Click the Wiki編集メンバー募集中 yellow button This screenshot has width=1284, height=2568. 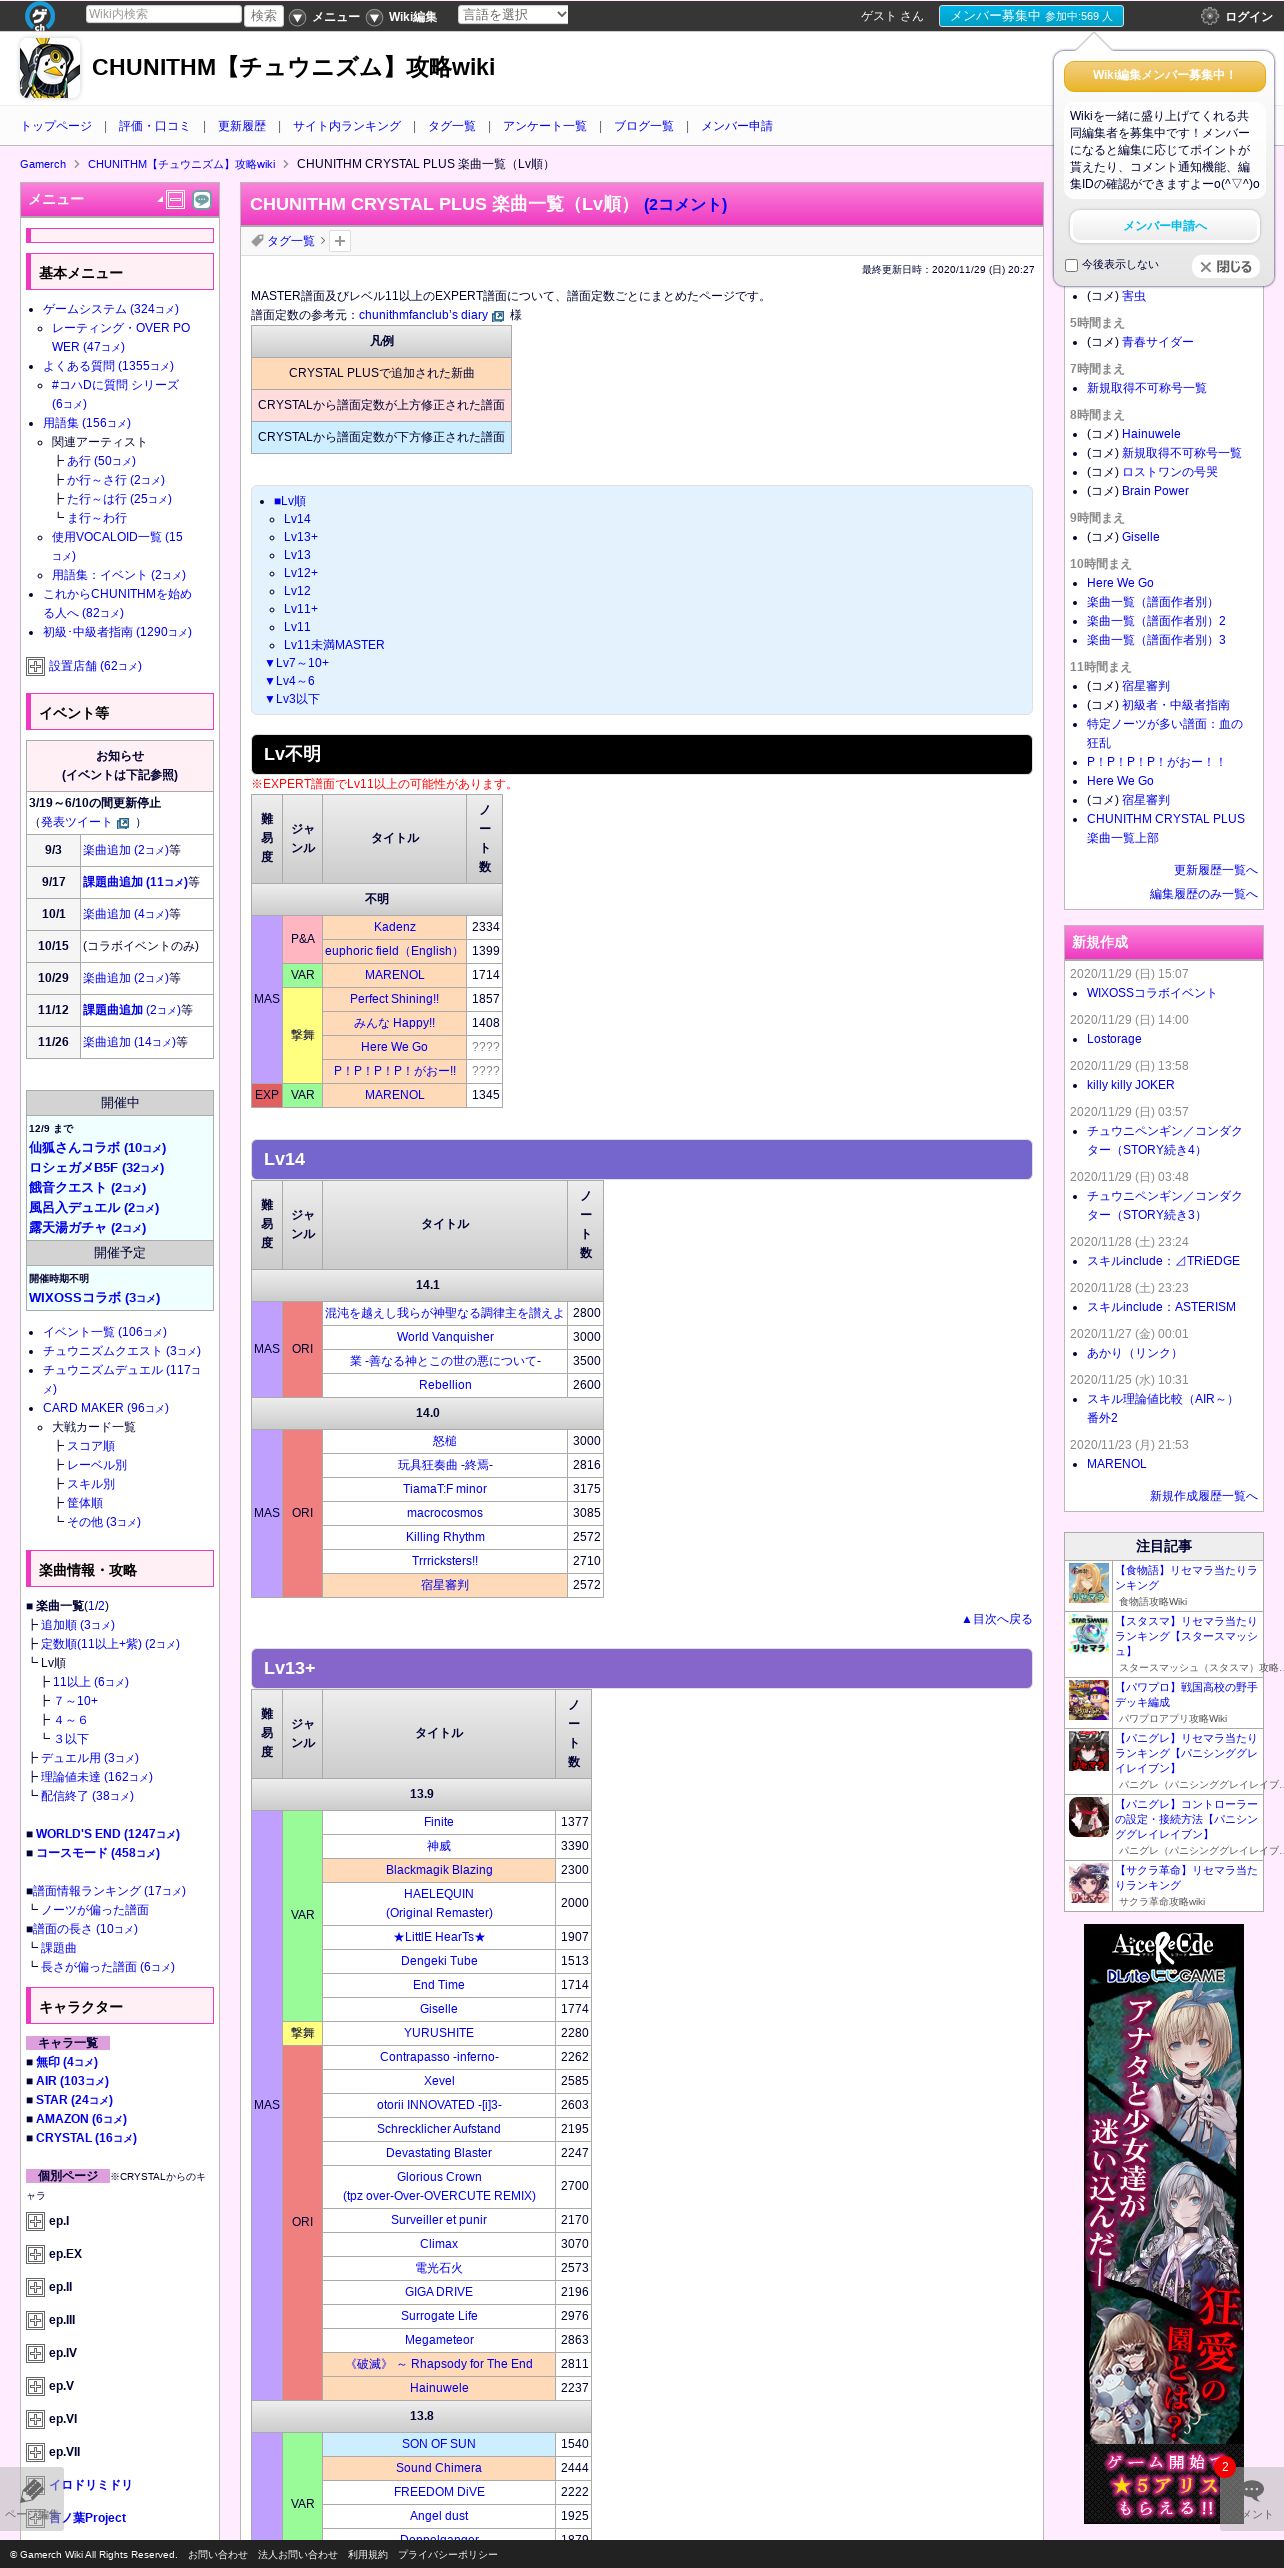tap(1164, 75)
